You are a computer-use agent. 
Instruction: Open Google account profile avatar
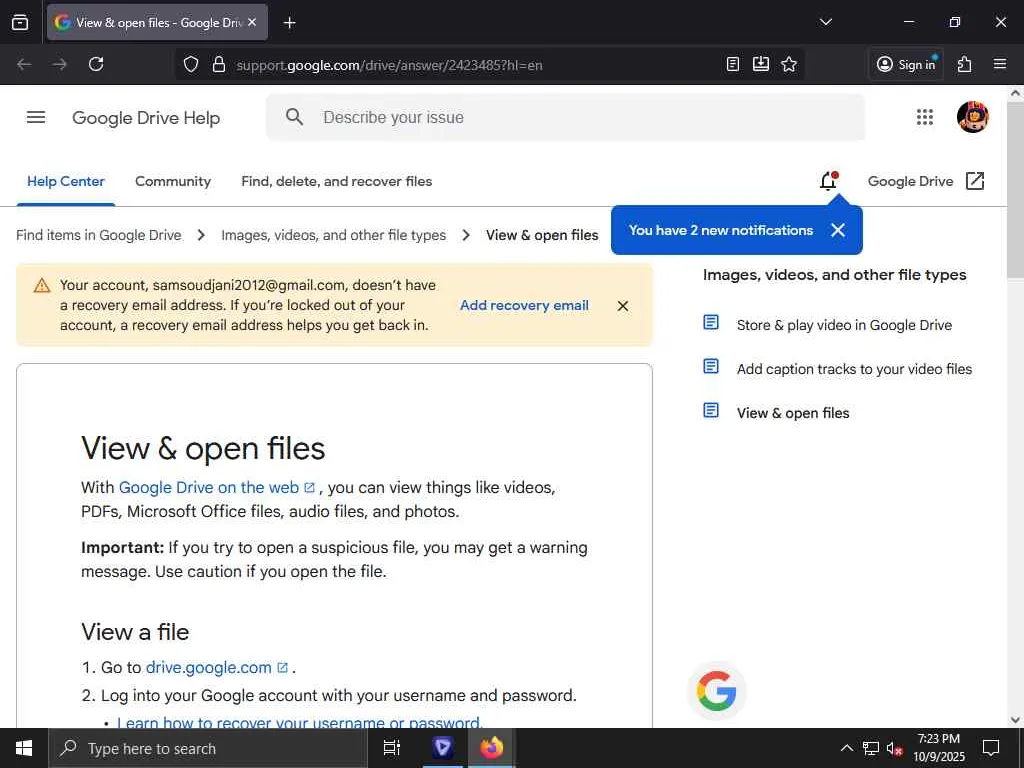pos(972,117)
